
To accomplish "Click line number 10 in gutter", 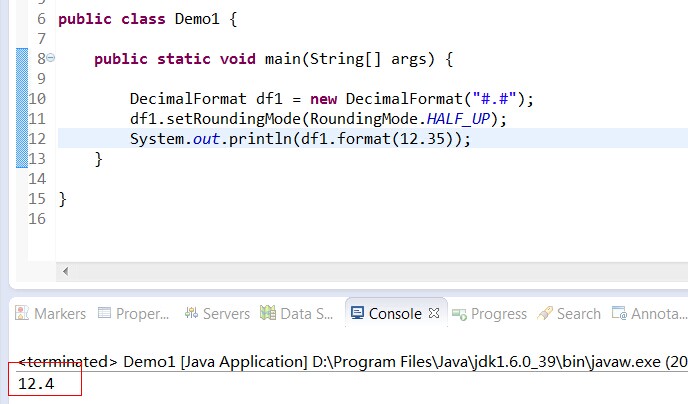I will [37, 99].
